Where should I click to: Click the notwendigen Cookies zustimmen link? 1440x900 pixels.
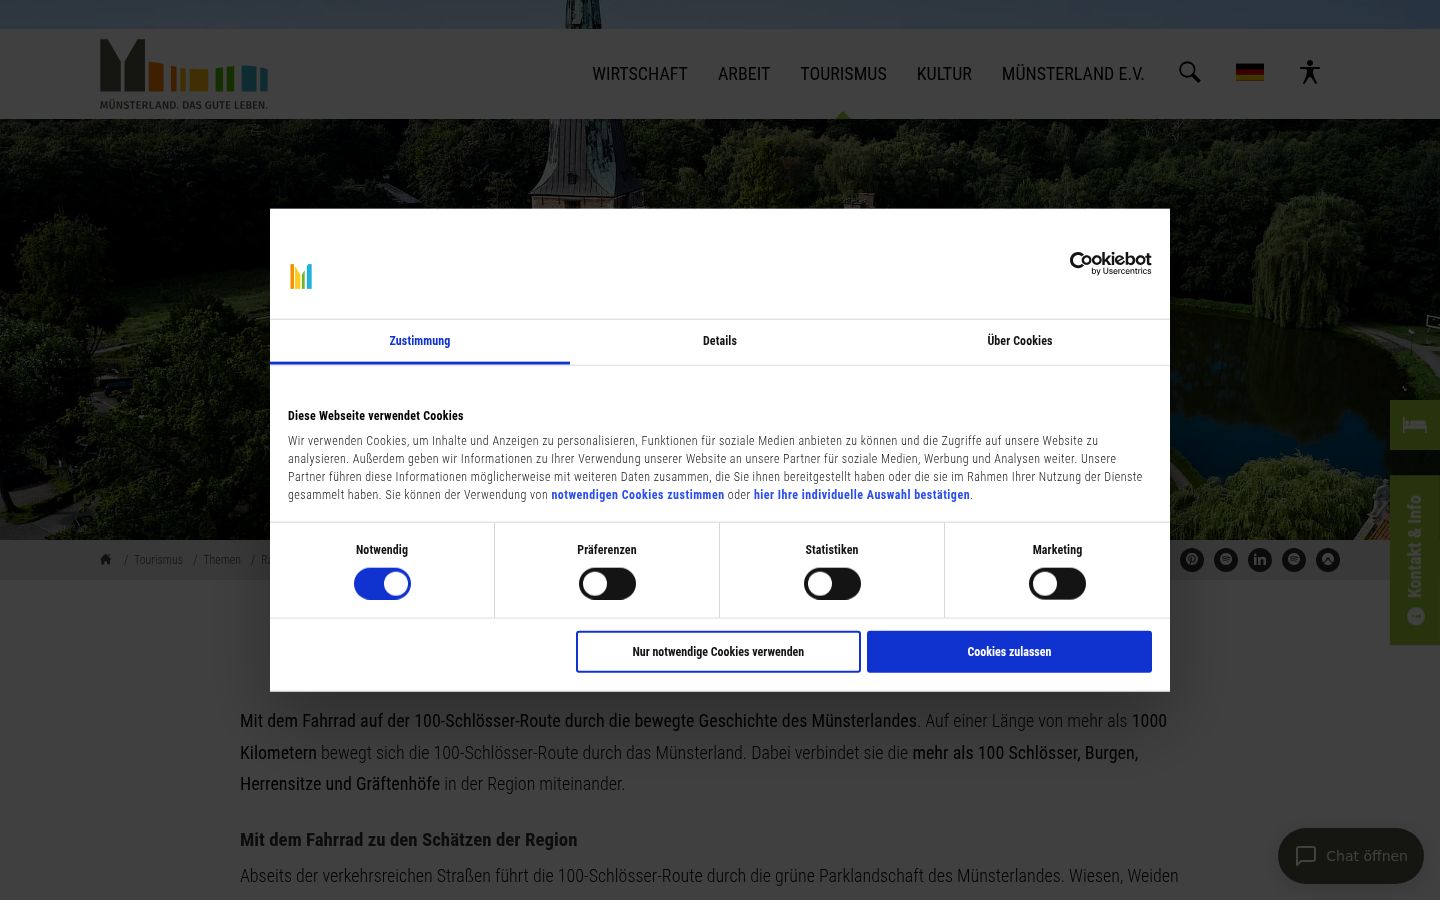coord(637,495)
